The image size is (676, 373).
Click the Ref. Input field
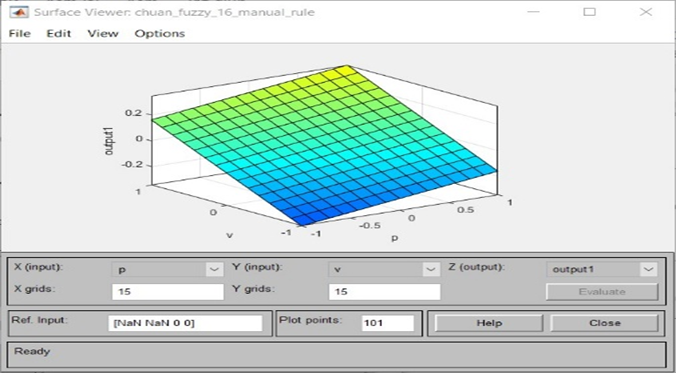click(x=185, y=323)
